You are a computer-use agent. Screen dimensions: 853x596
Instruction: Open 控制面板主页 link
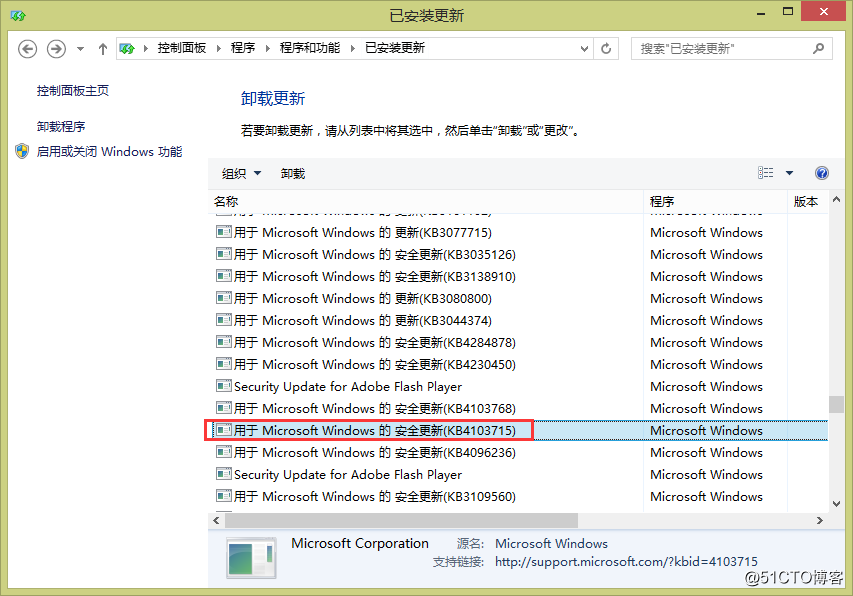click(73, 91)
